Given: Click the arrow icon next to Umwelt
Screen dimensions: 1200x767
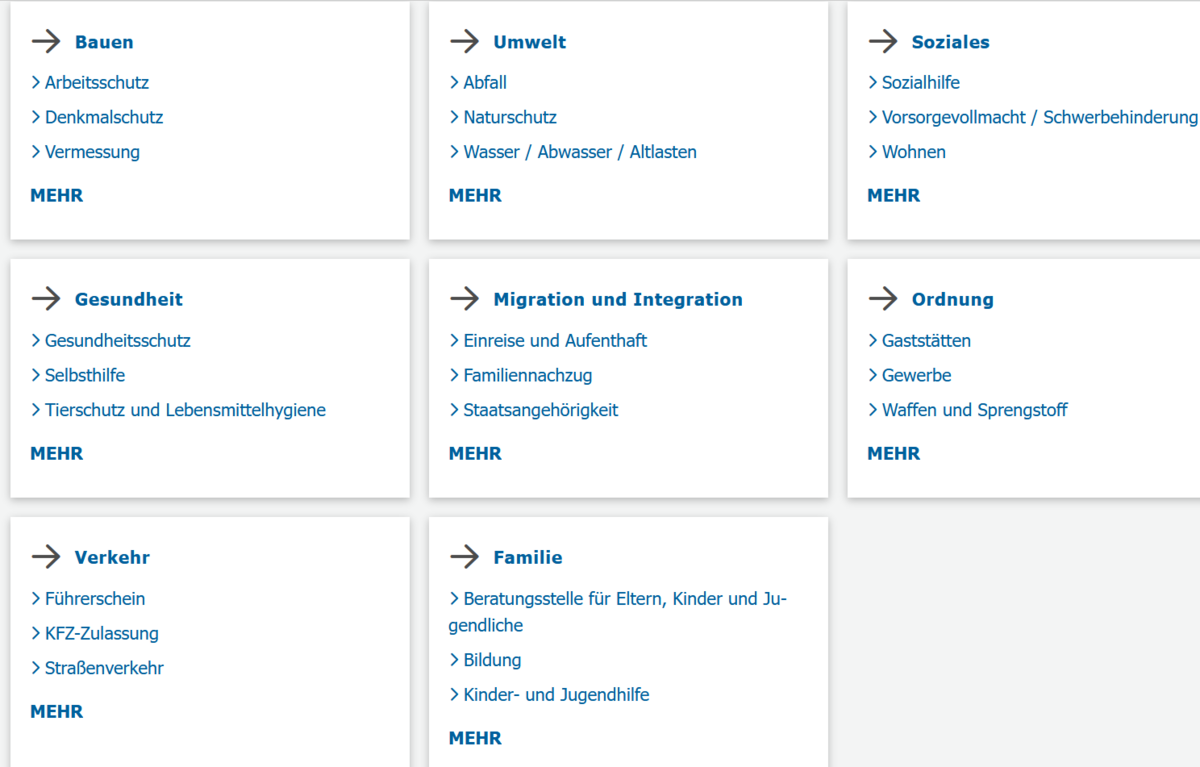Looking at the screenshot, I should (465, 42).
